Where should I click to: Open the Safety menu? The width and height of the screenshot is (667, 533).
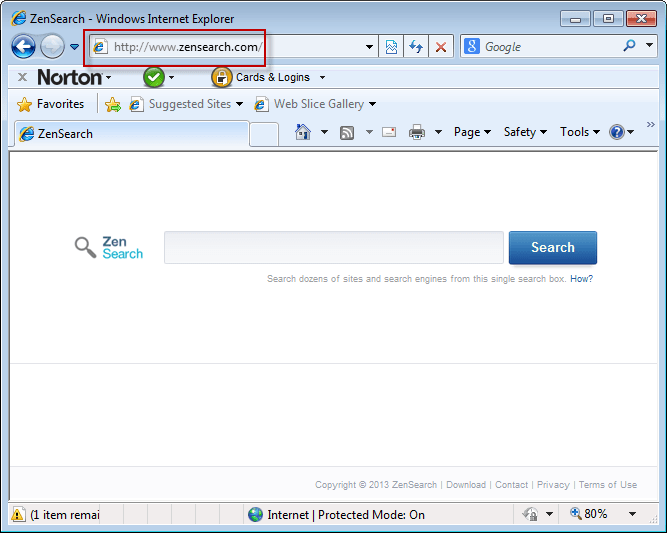pos(525,132)
